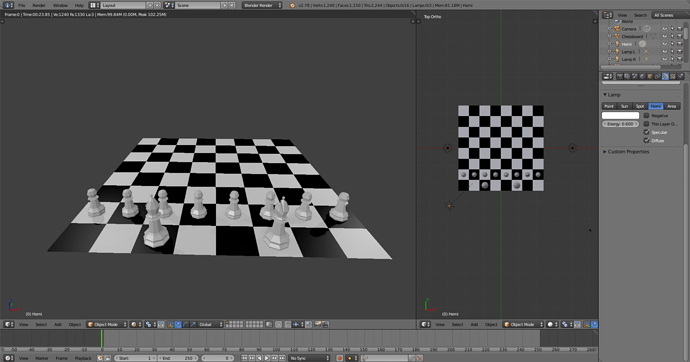This screenshot has height=362, width=690.
Task: Open Object Mode dropdown in left 3D viewport
Action: pyautogui.click(x=106, y=325)
